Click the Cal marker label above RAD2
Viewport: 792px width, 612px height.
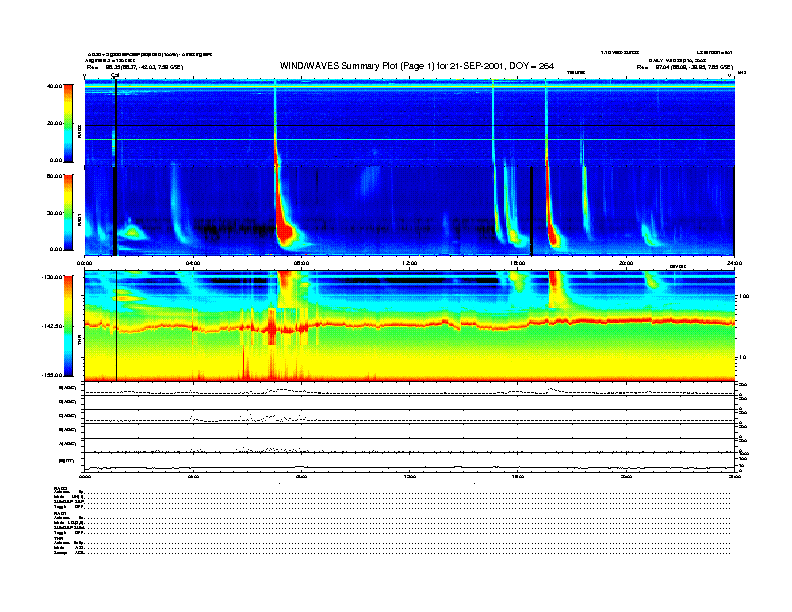[x=115, y=75]
